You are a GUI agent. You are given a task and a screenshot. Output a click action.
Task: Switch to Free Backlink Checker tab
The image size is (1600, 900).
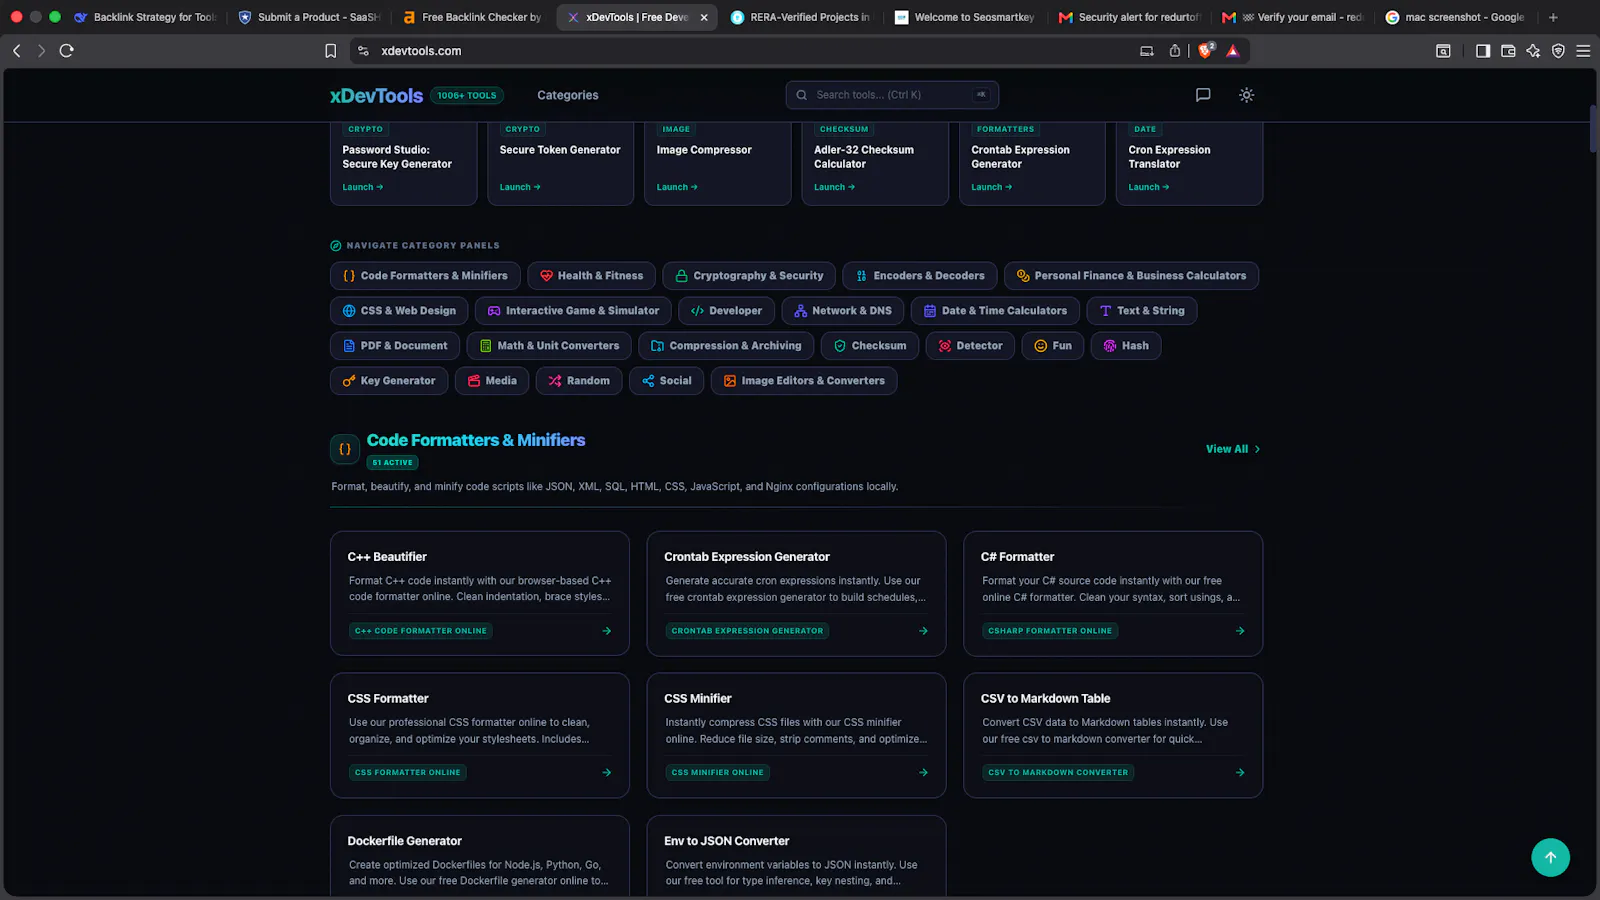(473, 17)
